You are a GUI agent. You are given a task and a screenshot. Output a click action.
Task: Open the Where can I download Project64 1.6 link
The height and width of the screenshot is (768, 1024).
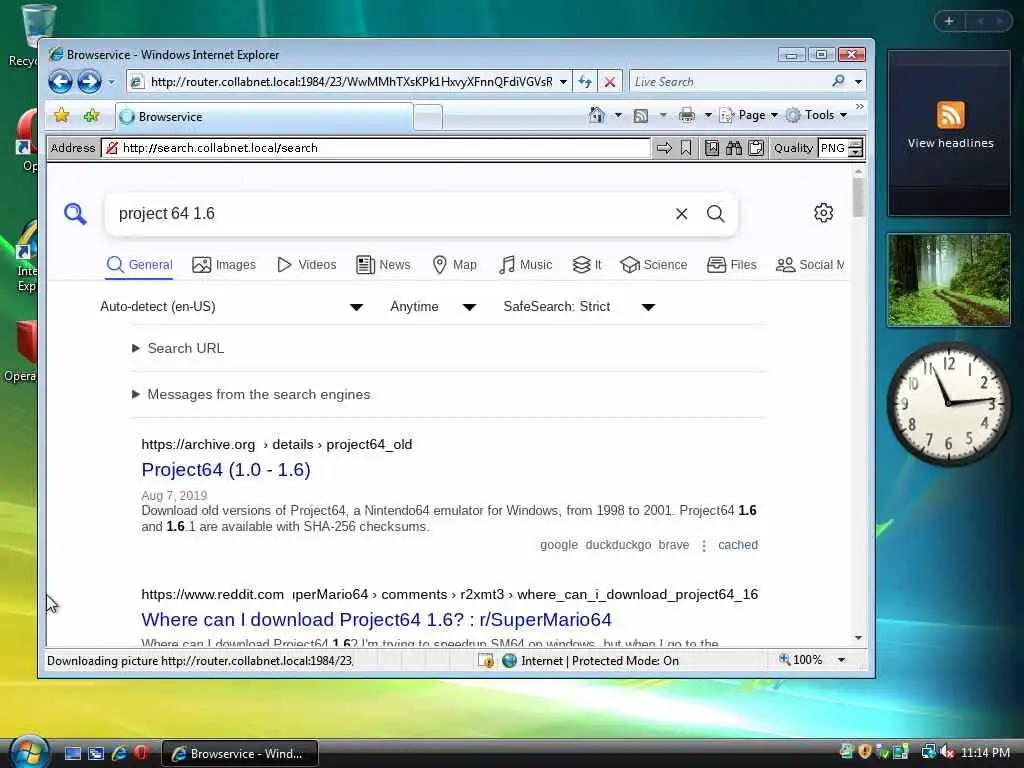(x=377, y=619)
